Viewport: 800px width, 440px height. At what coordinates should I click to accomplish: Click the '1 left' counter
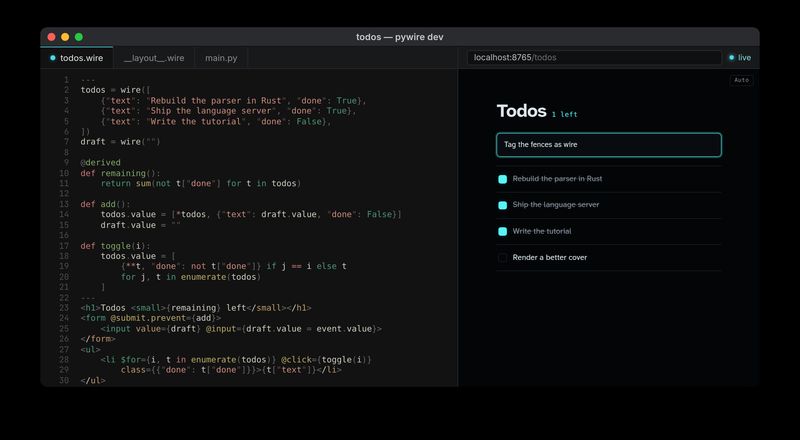[564, 114]
